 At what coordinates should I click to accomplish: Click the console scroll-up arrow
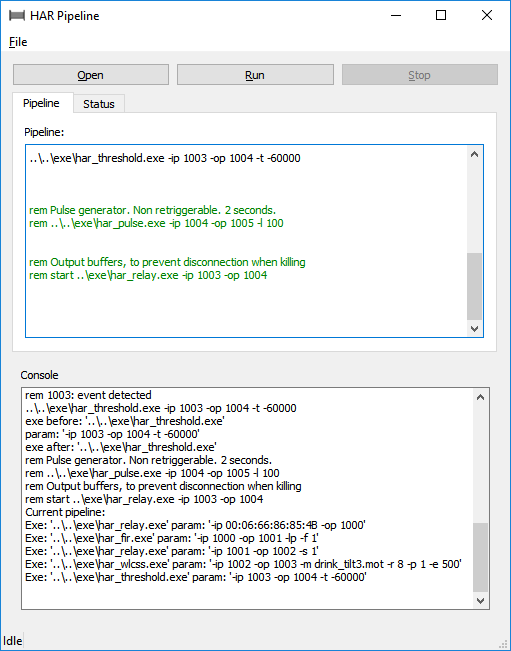(480, 397)
